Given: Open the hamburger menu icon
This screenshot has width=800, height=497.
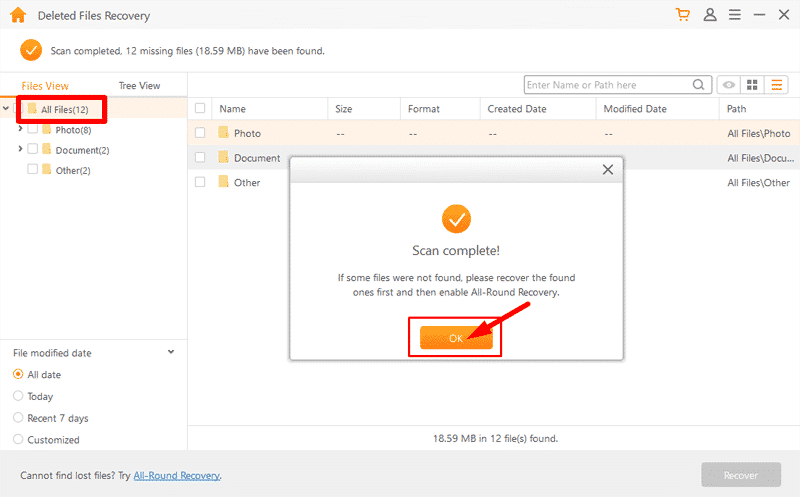Looking at the screenshot, I should [735, 15].
